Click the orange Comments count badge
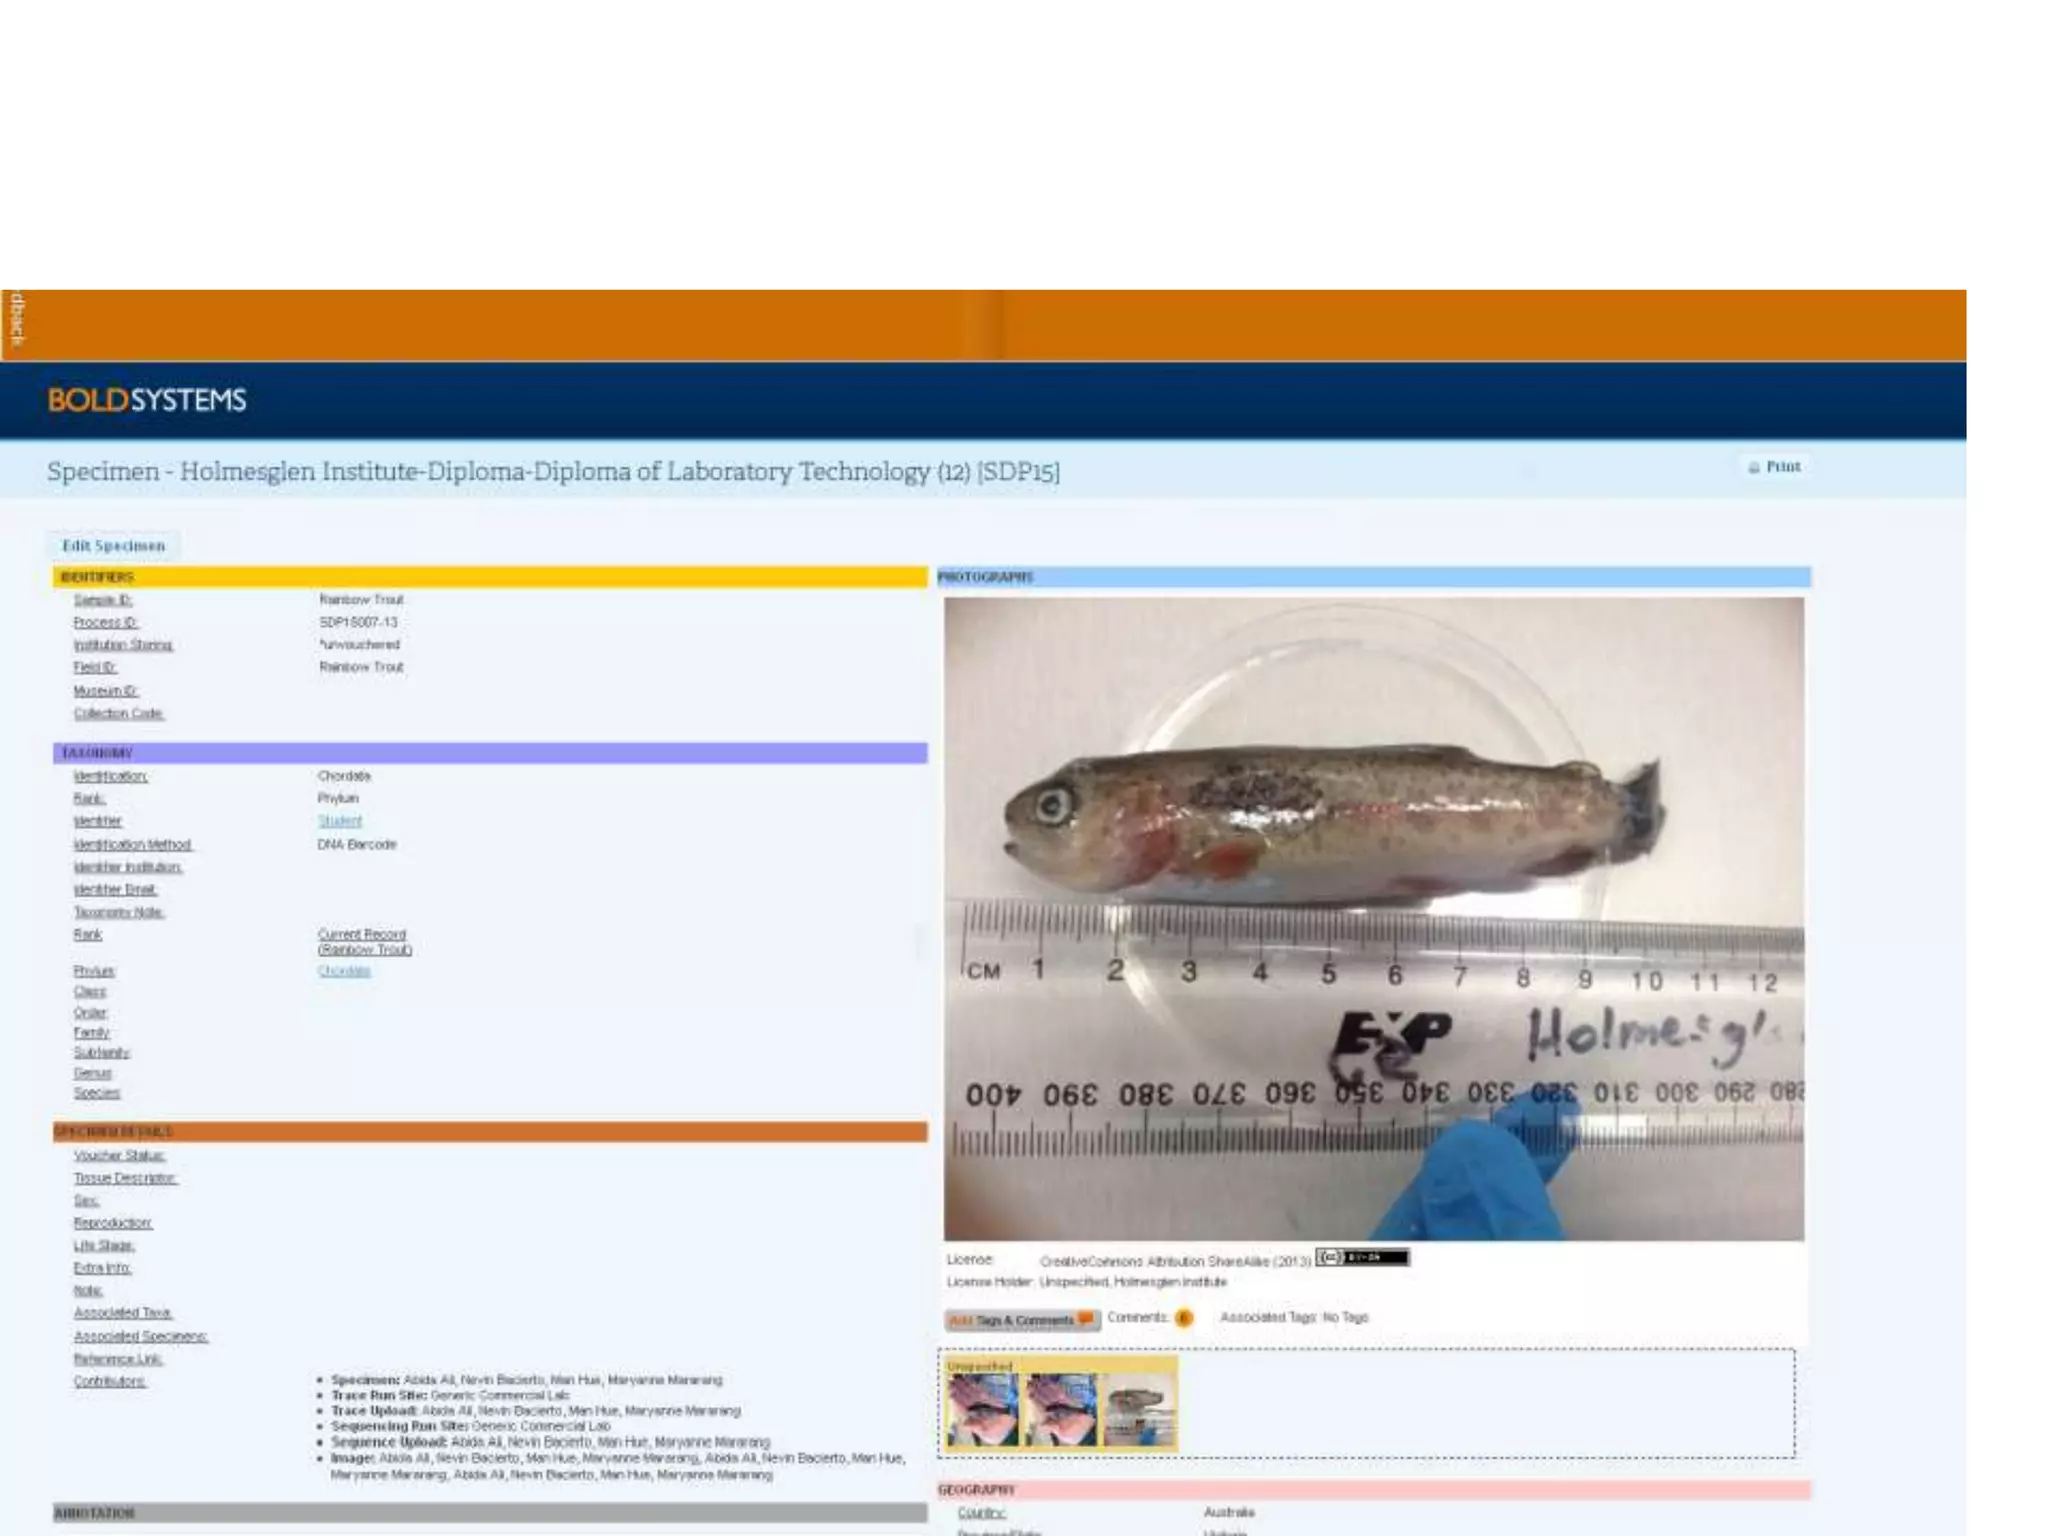 click(1184, 1318)
